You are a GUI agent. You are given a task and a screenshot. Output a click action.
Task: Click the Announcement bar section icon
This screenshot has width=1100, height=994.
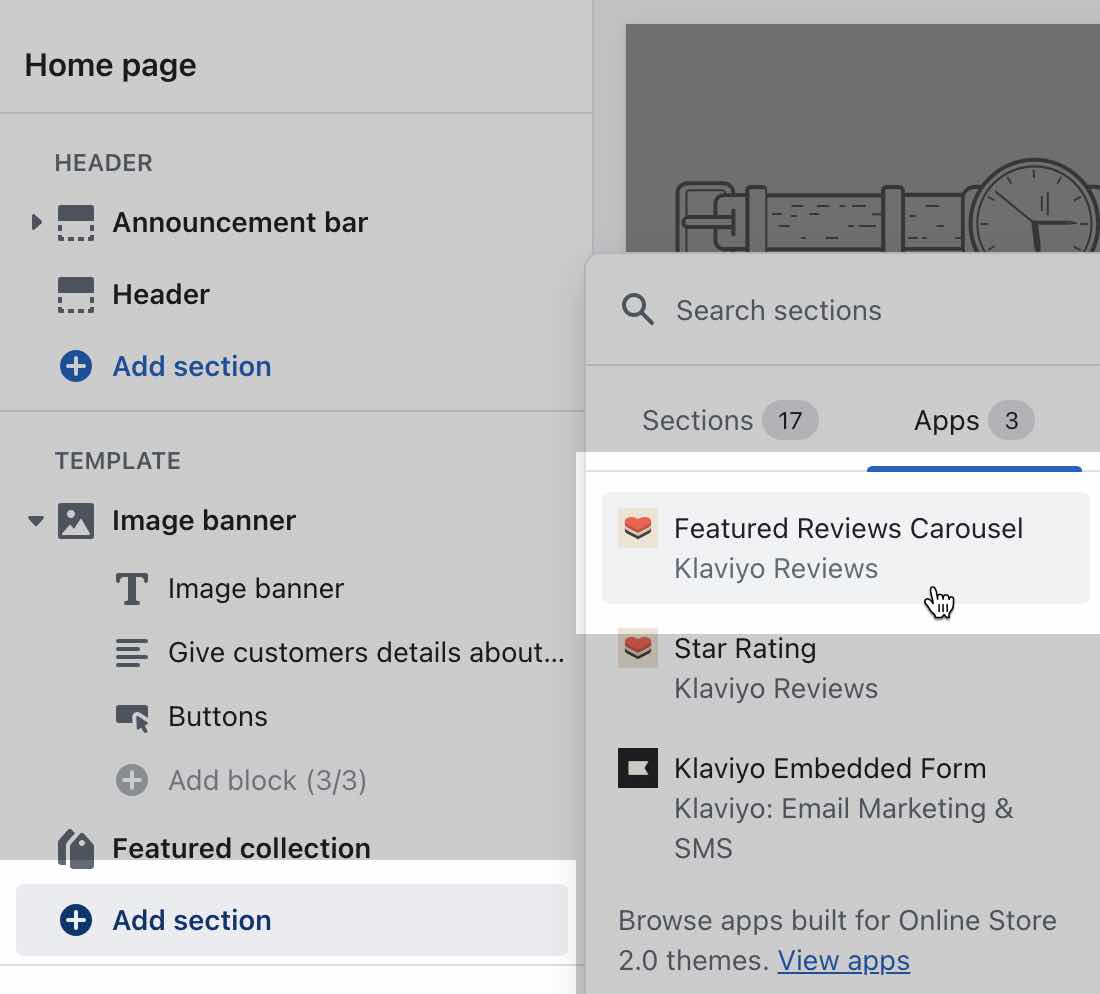point(75,222)
